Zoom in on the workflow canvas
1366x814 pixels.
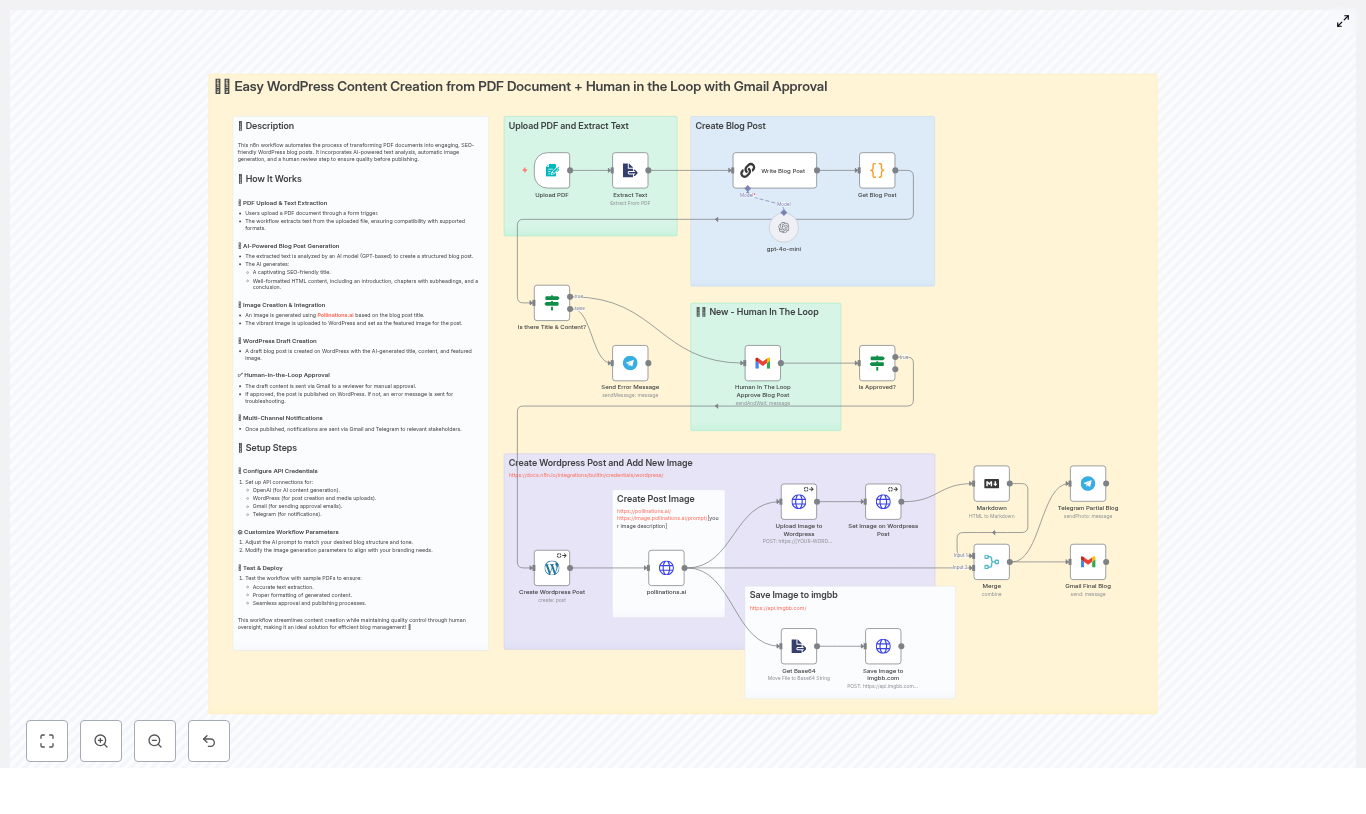[x=101, y=741]
